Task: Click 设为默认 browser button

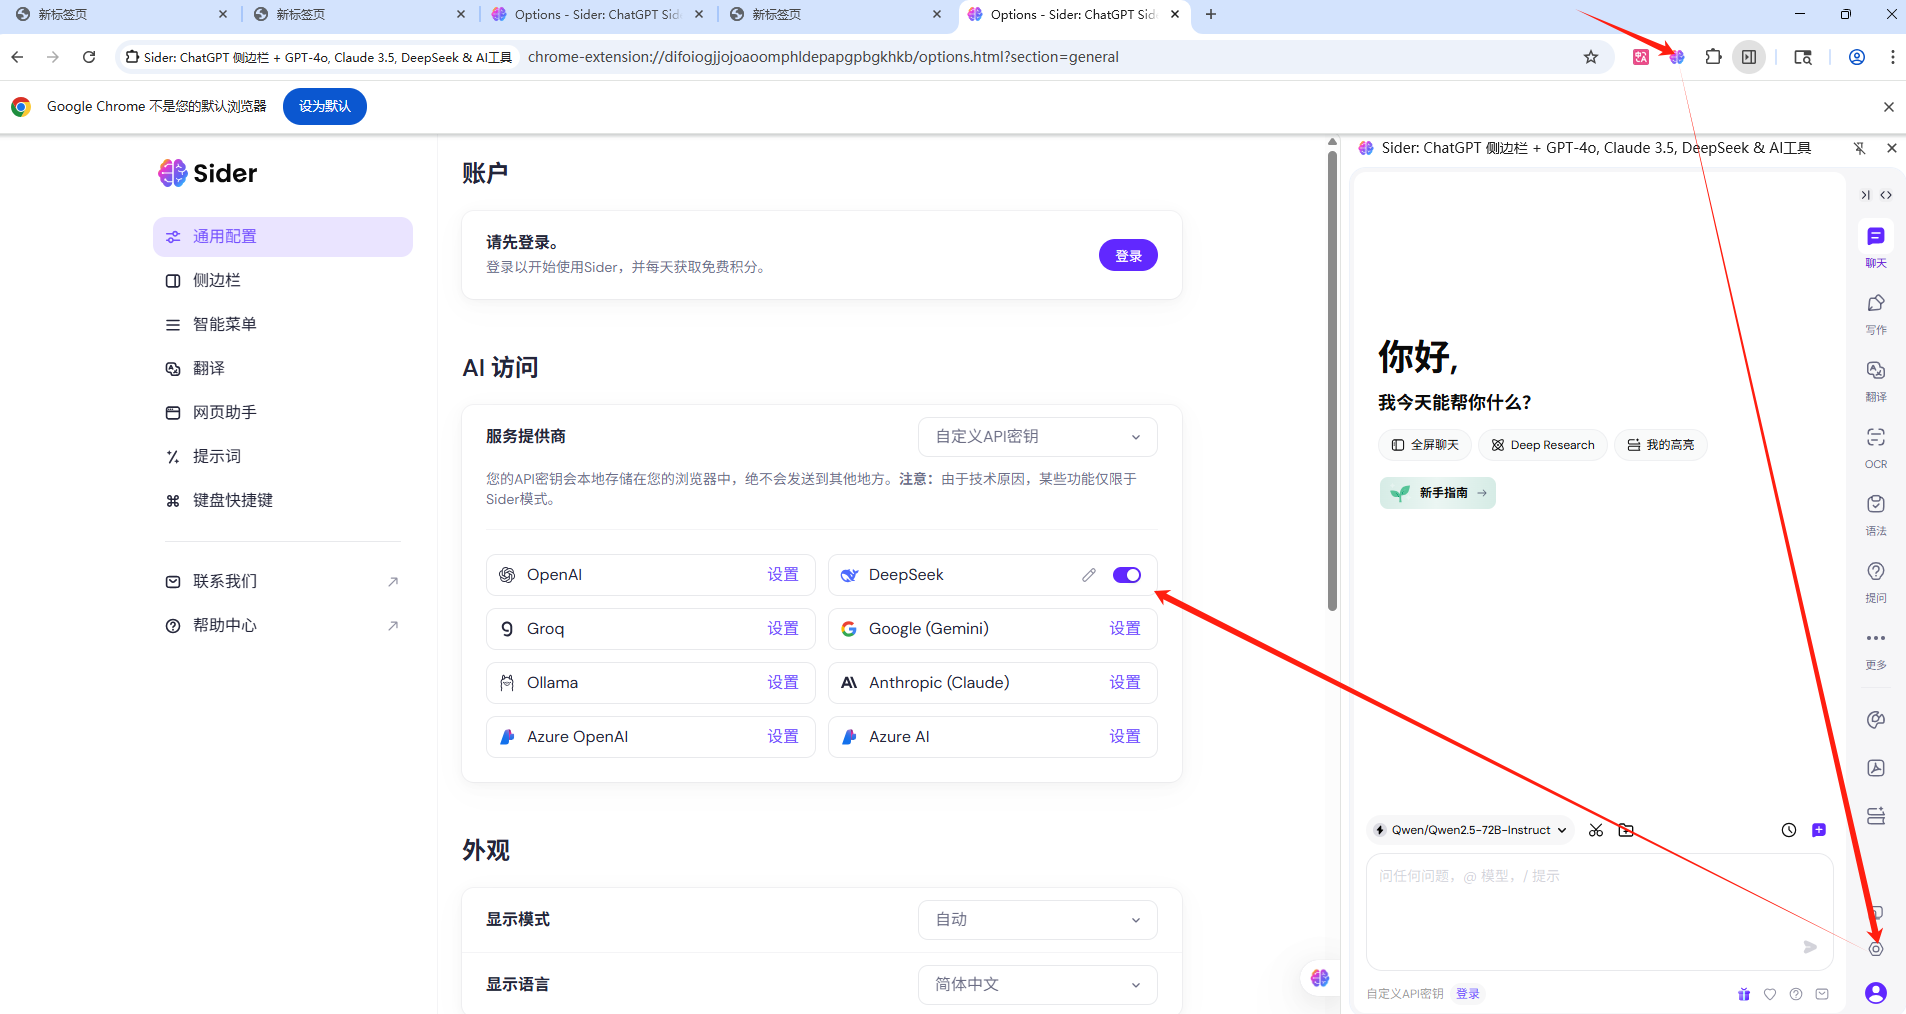Action: point(325,106)
